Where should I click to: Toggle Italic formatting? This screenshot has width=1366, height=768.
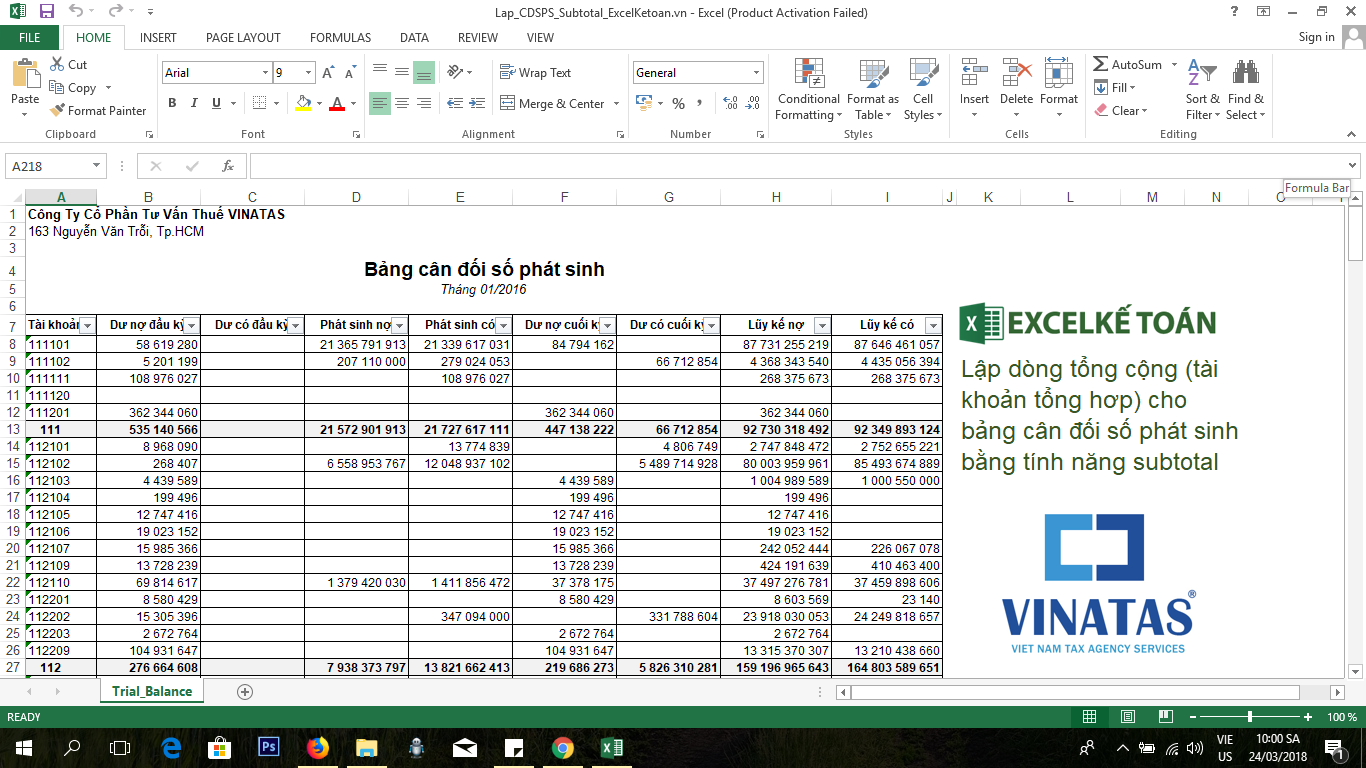pyautogui.click(x=194, y=103)
